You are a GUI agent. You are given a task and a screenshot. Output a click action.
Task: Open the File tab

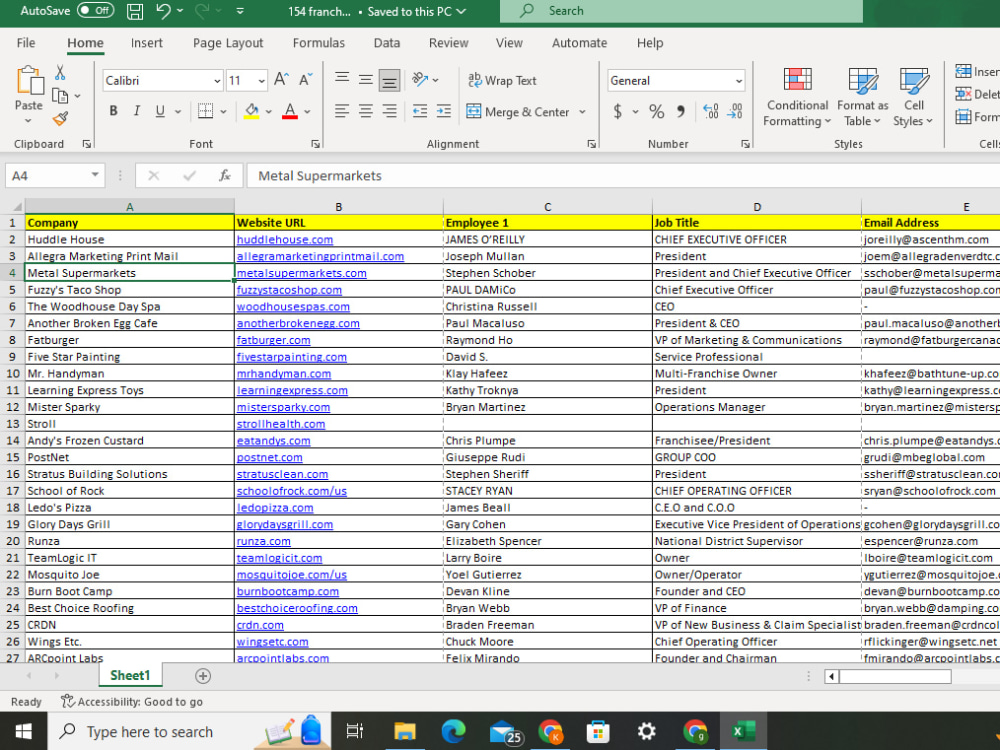26,43
